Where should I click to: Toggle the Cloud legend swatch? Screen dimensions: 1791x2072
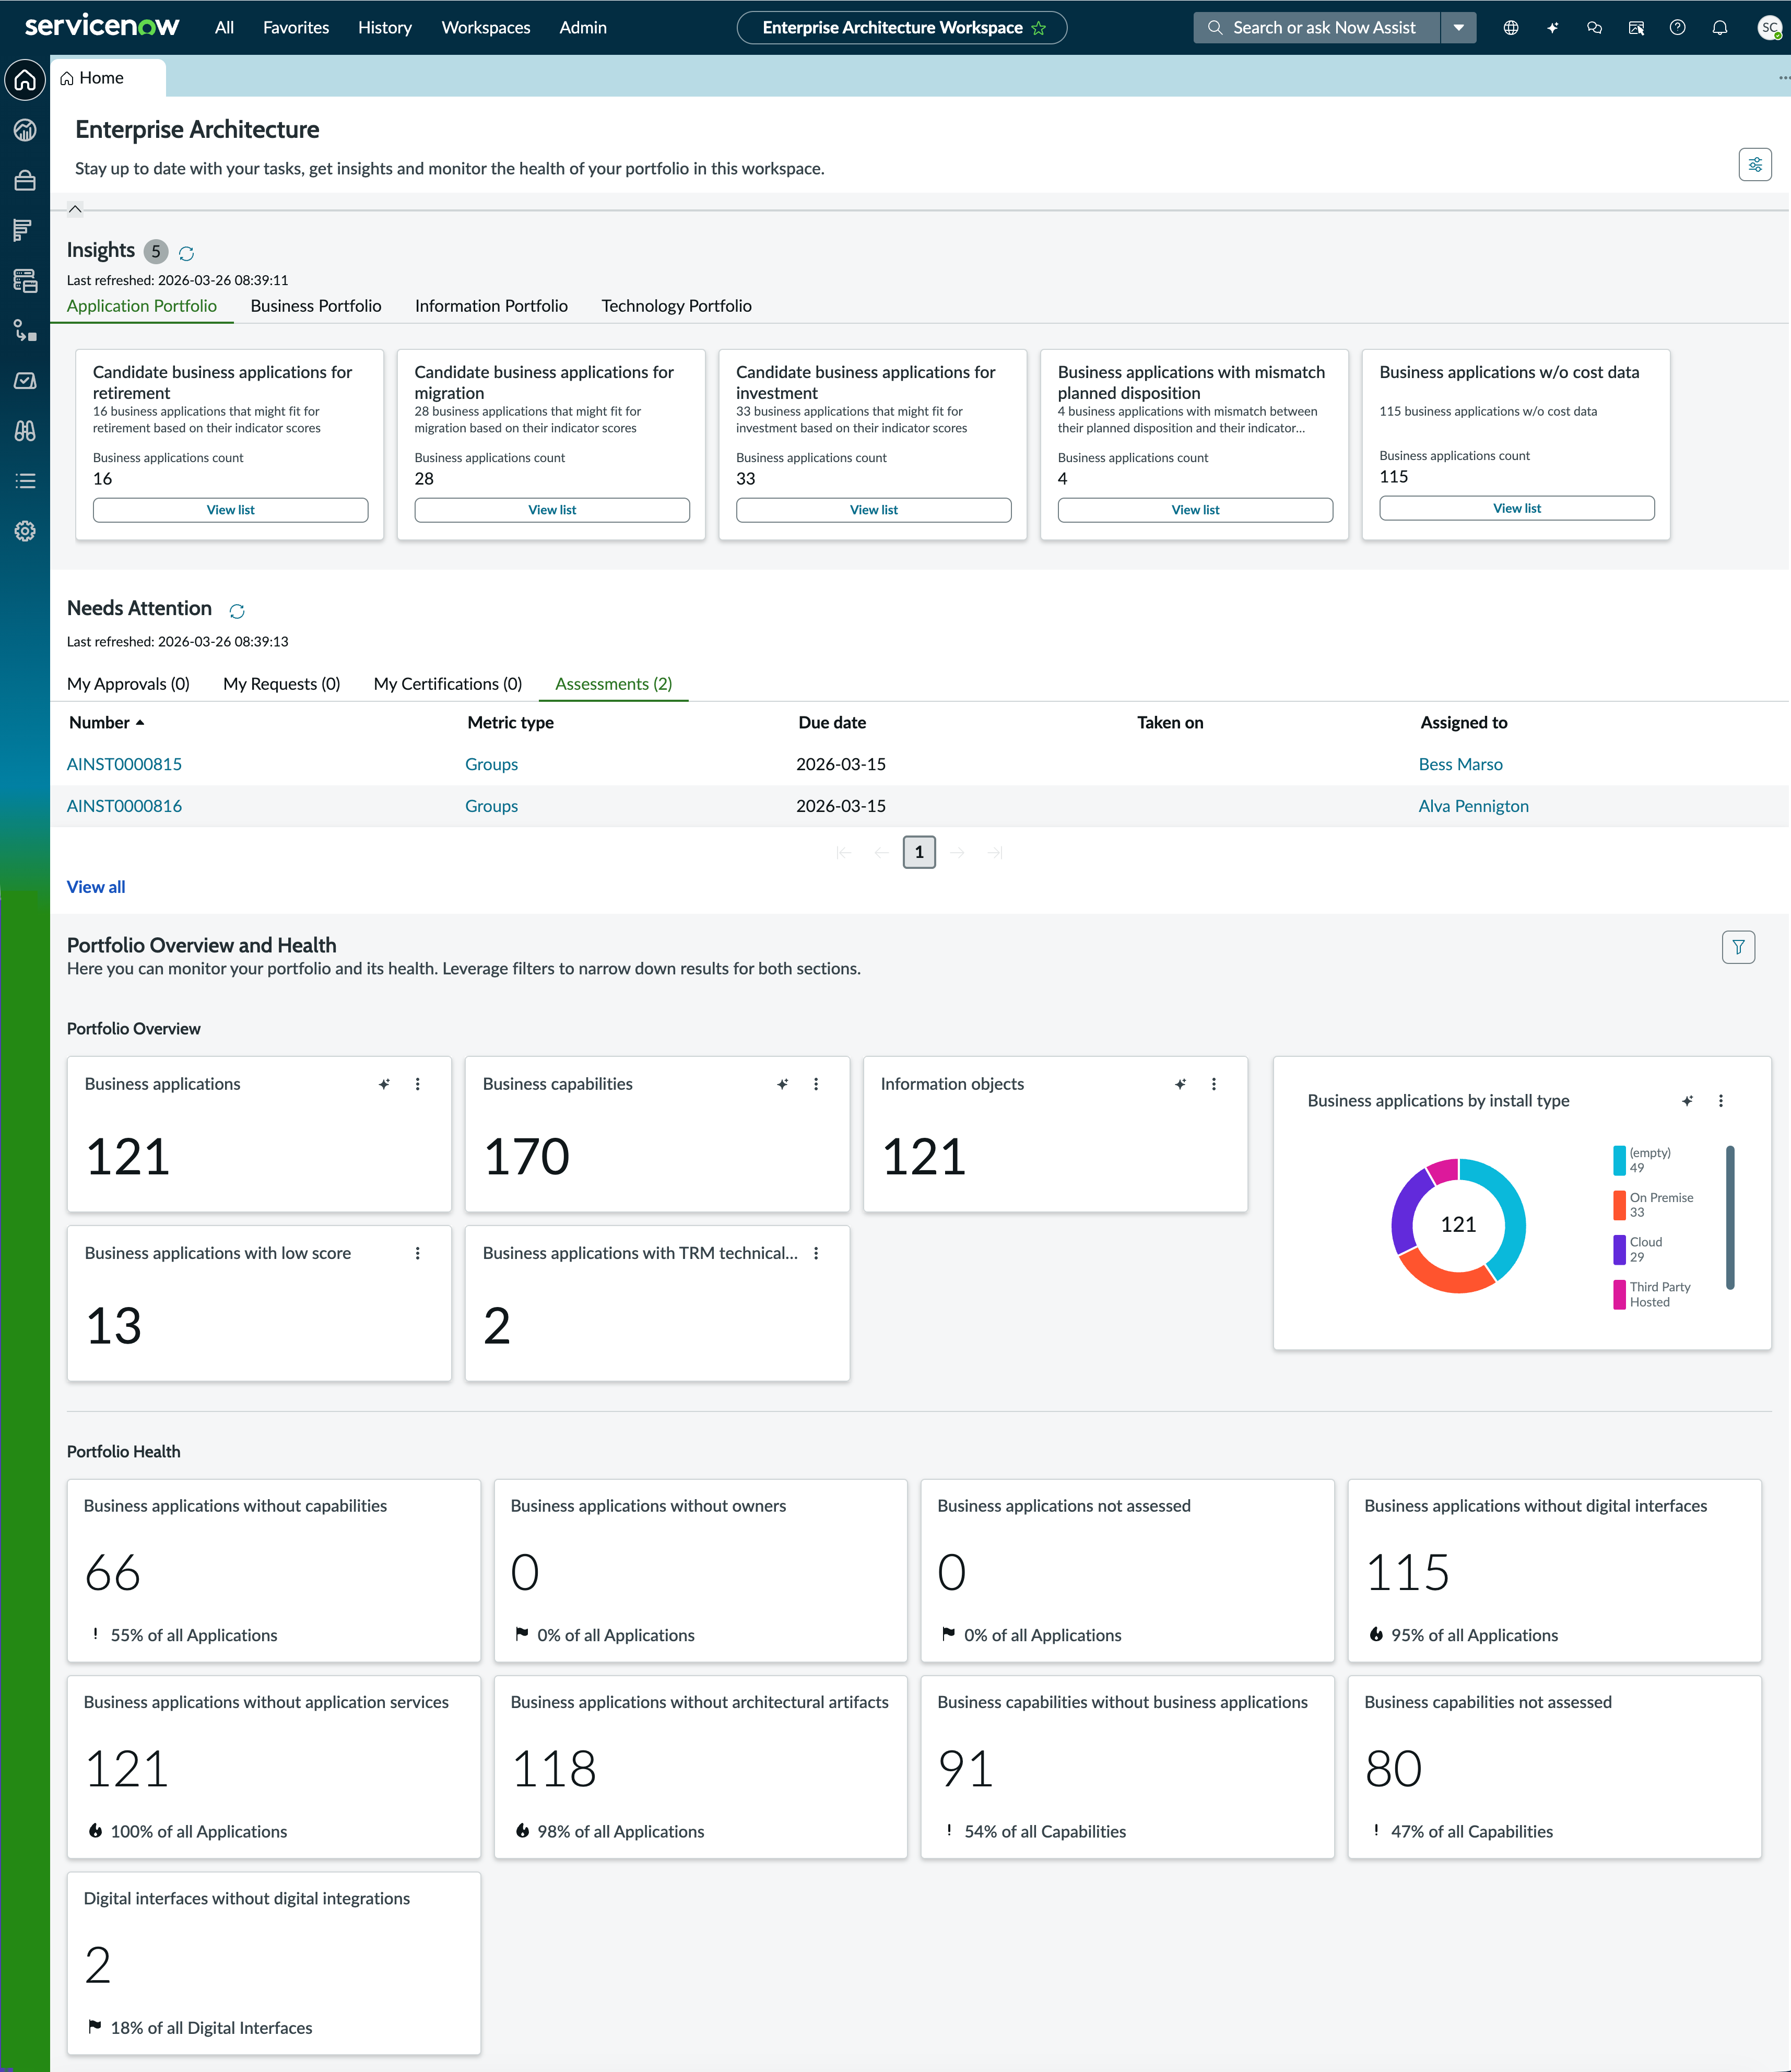tap(1619, 1249)
